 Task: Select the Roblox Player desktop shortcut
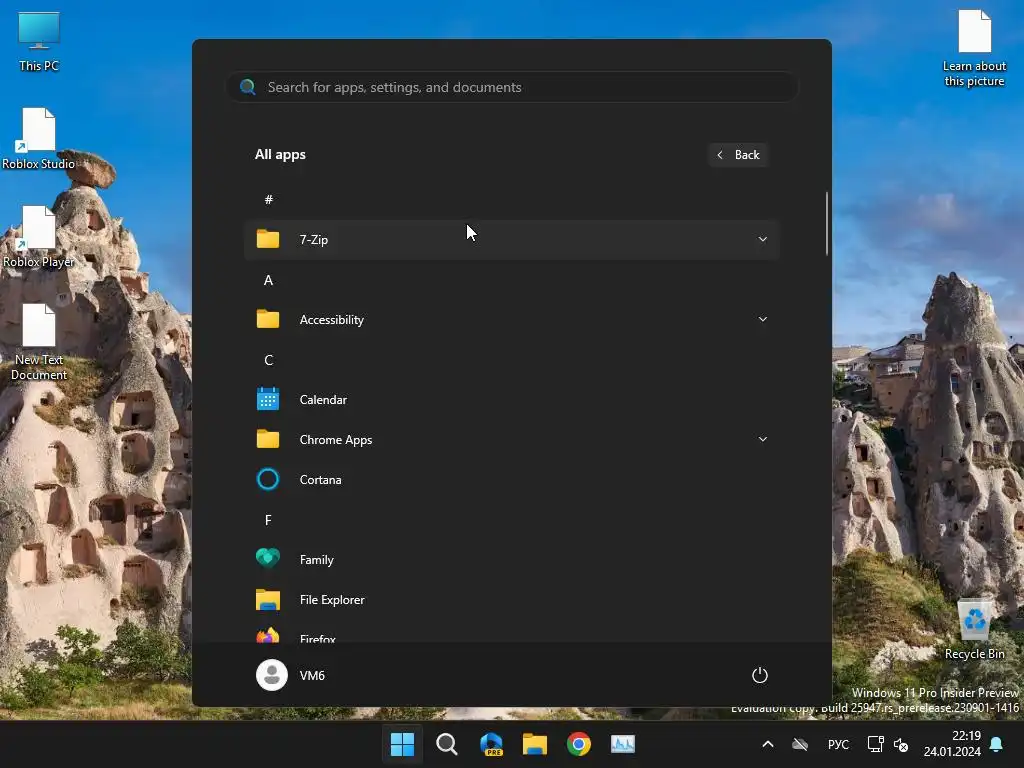(x=39, y=237)
